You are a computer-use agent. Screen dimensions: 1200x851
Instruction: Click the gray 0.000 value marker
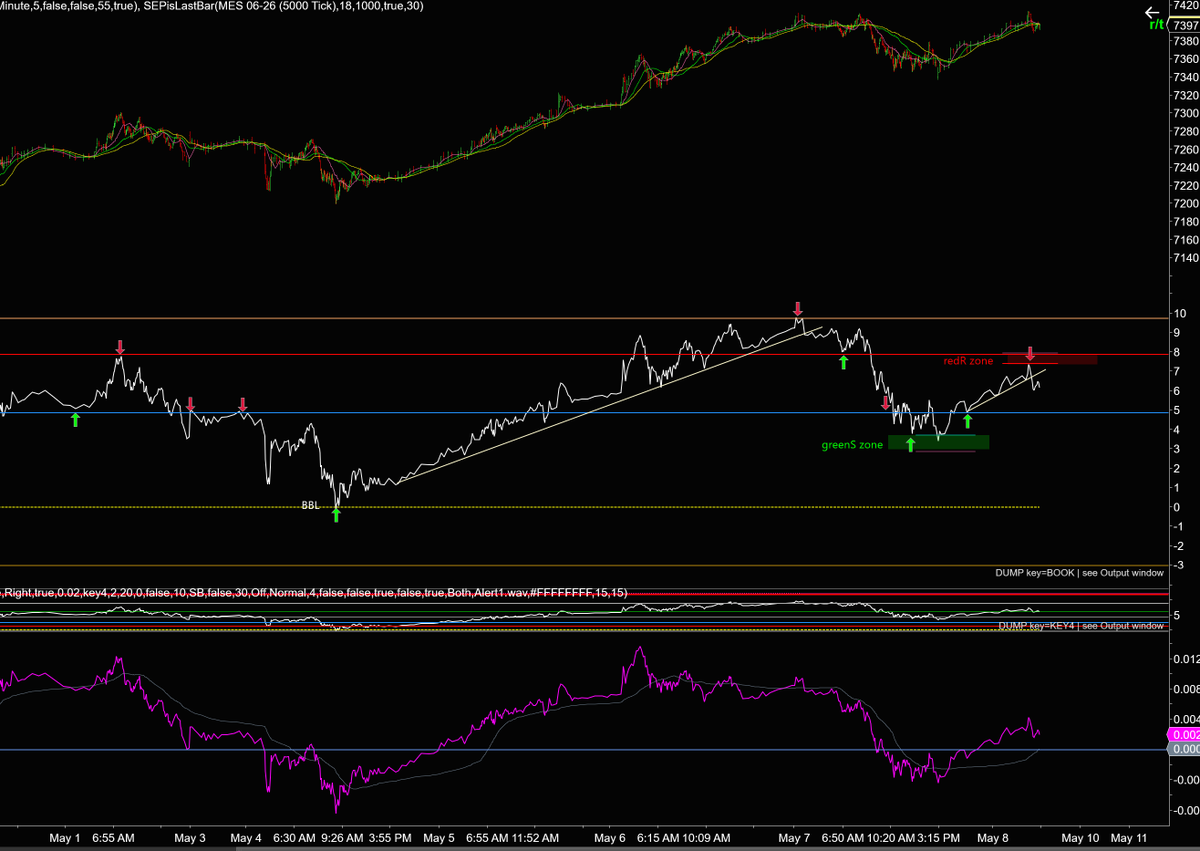click(1182, 749)
